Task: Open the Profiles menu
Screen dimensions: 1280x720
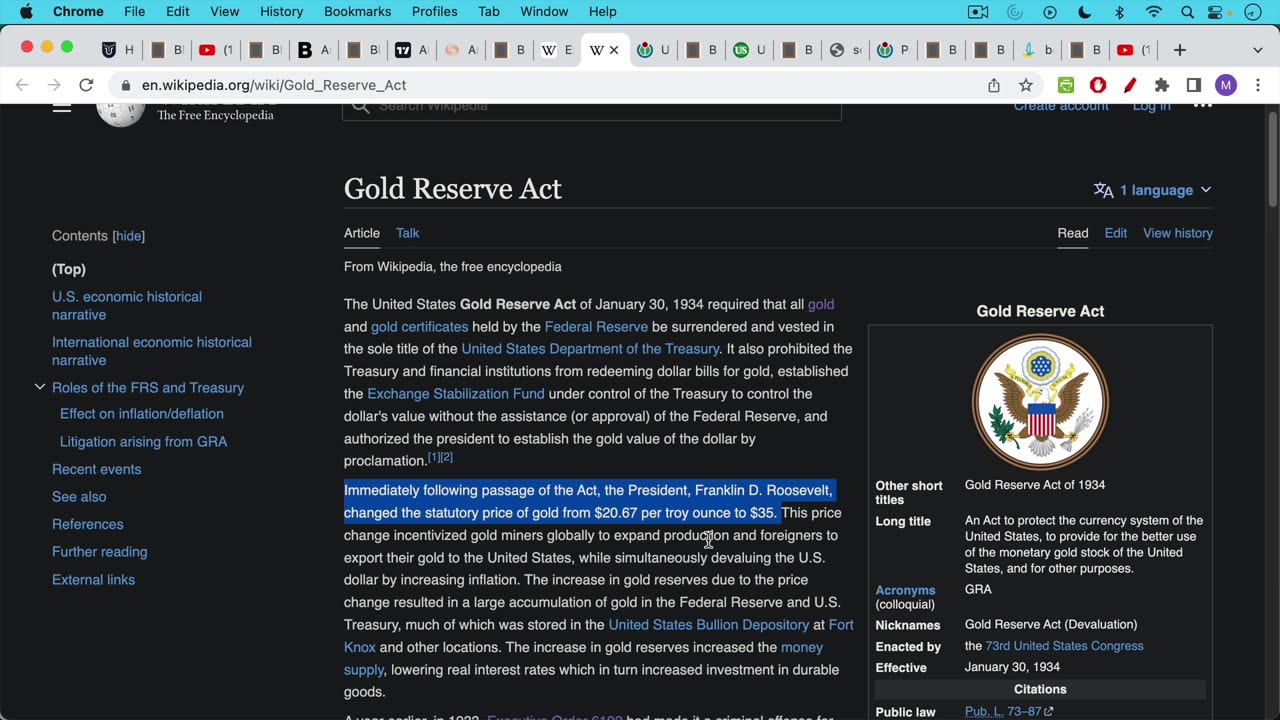Action: point(435,11)
